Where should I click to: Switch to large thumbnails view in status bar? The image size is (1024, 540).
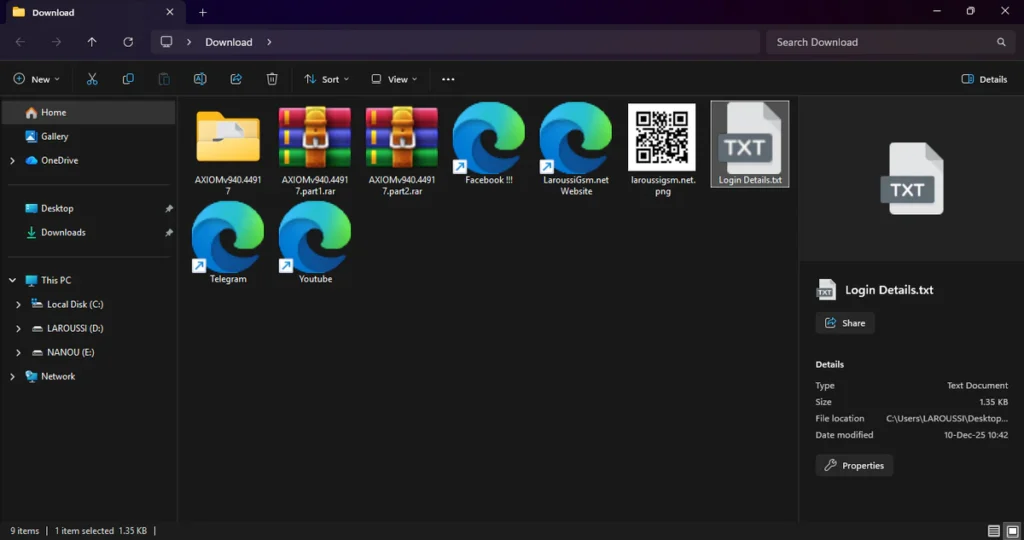coord(1011,530)
